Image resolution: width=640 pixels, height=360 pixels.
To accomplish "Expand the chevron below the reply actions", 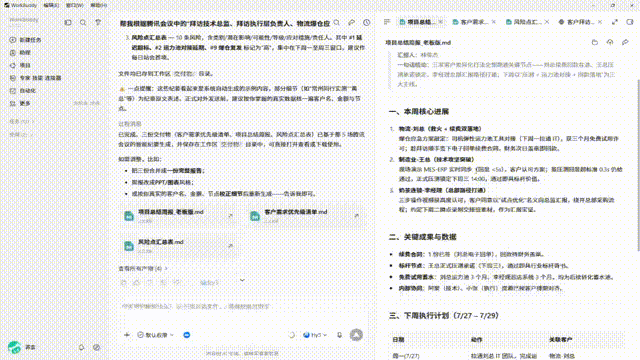I will pos(242,280).
